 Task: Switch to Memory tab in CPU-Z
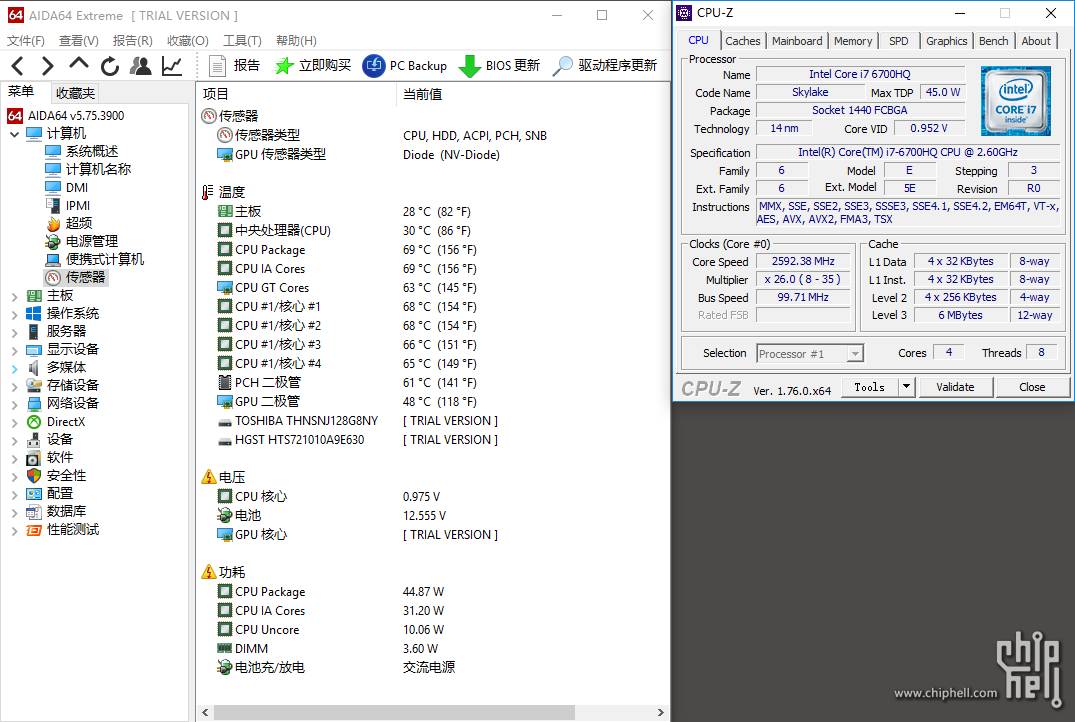[853, 41]
